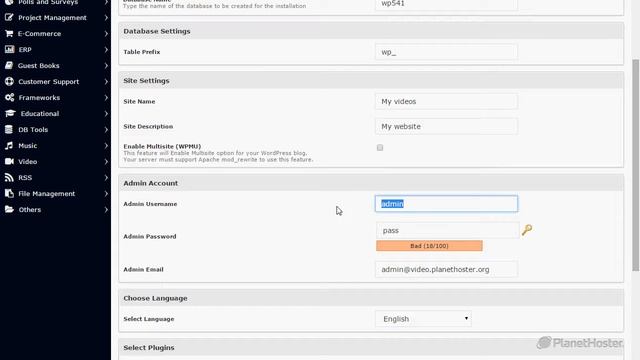Open the ERP category label
Viewport: 640px width, 360px height.
(x=25, y=49)
